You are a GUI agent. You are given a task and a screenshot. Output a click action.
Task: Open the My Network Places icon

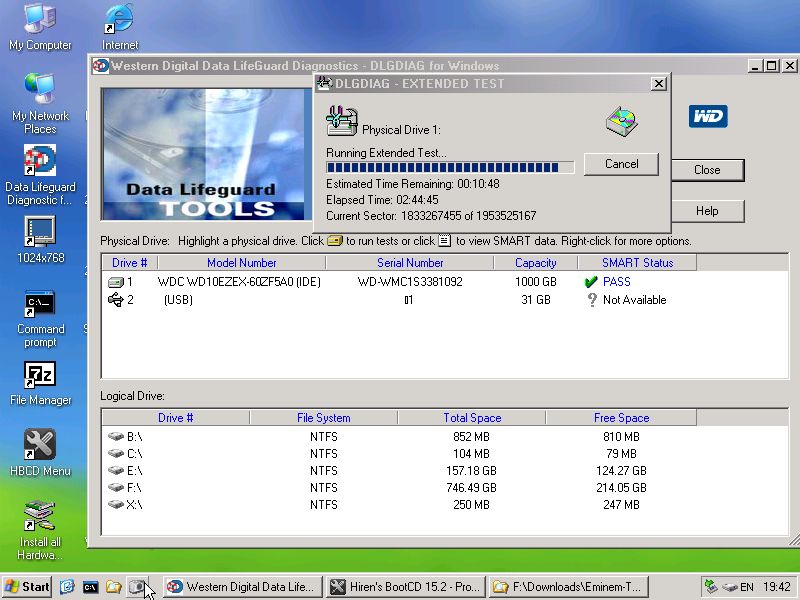click(40, 90)
